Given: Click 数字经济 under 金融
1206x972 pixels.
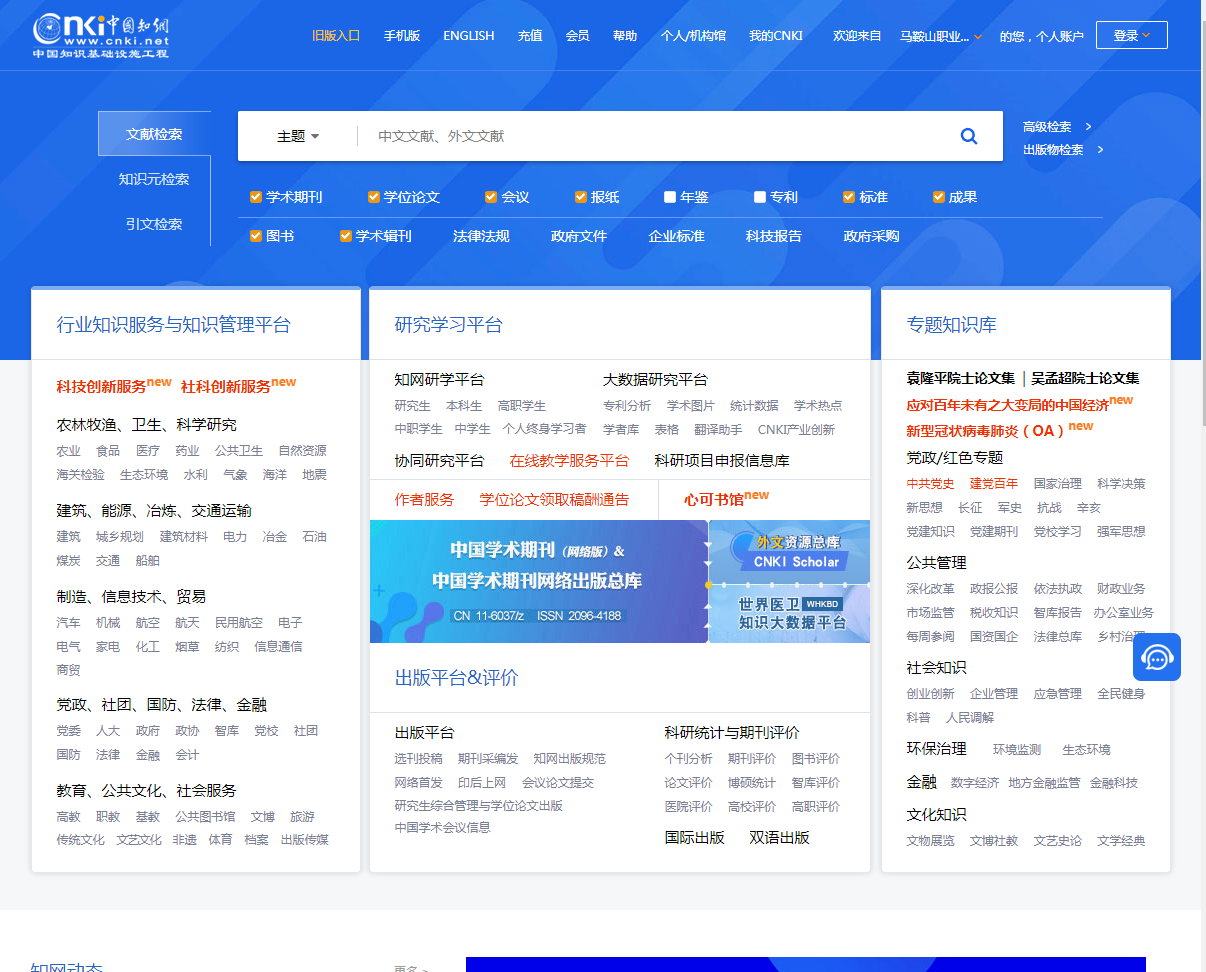Looking at the screenshot, I should coord(975,782).
